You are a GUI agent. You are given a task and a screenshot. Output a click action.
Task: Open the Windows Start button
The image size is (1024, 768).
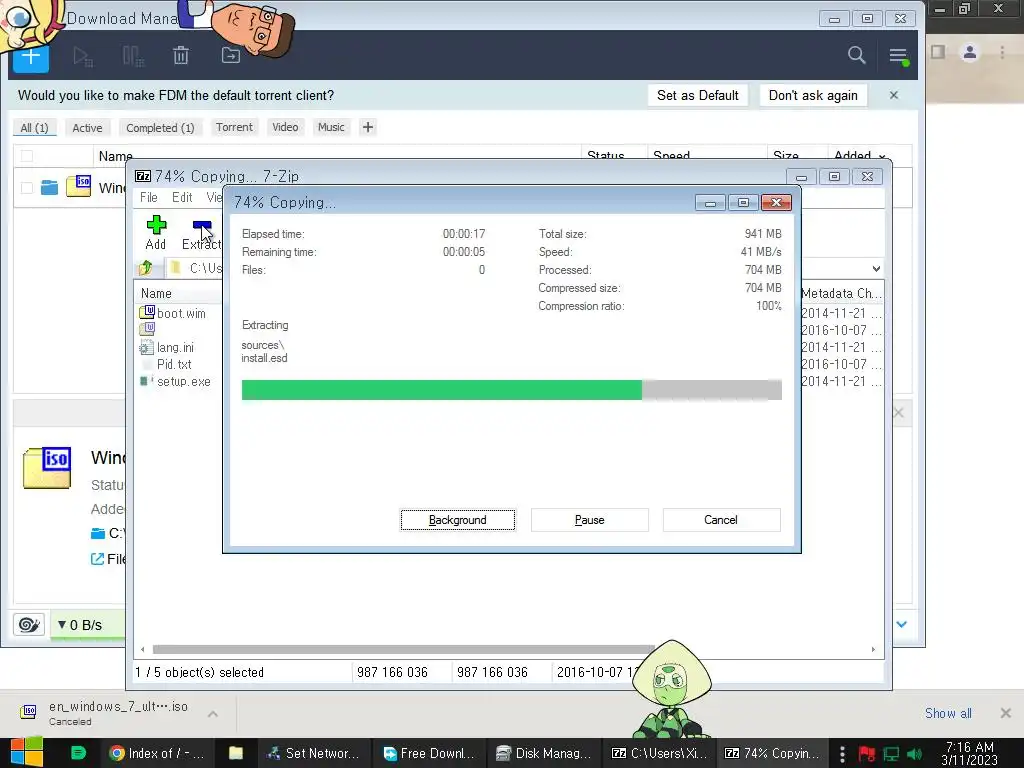pos(26,753)
